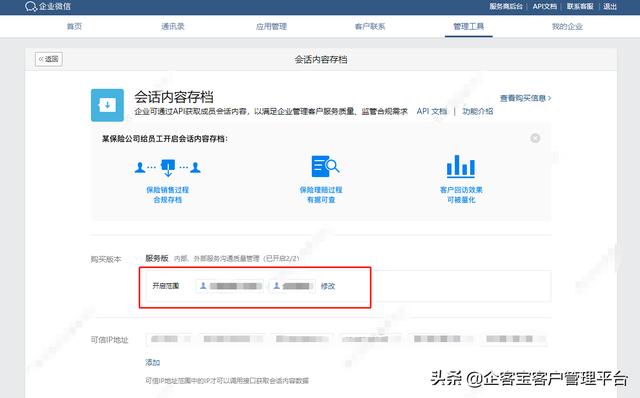Click second member tag in 开启范围
The height and width of the screenshot is (398, 640).
pos(292,286)
